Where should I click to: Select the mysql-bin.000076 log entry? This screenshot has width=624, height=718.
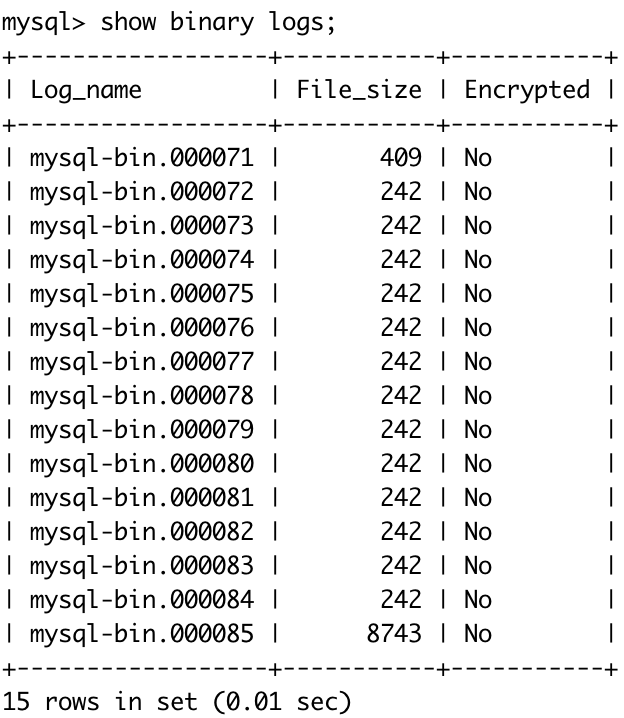click(141, 328)
